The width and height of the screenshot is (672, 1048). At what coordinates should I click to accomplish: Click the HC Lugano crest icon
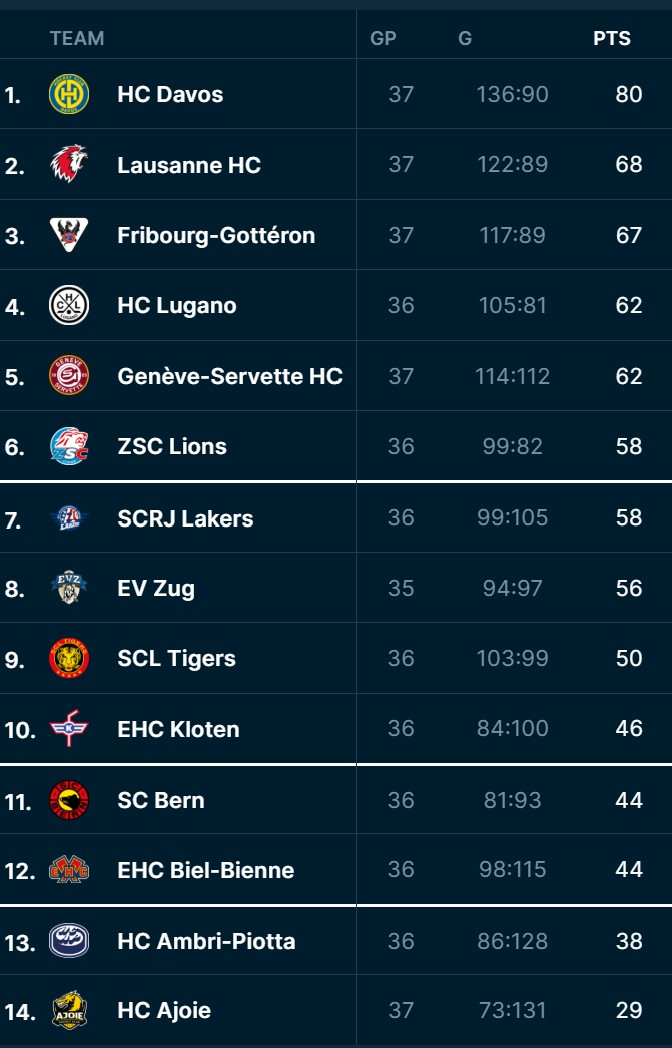click(69, 305)
